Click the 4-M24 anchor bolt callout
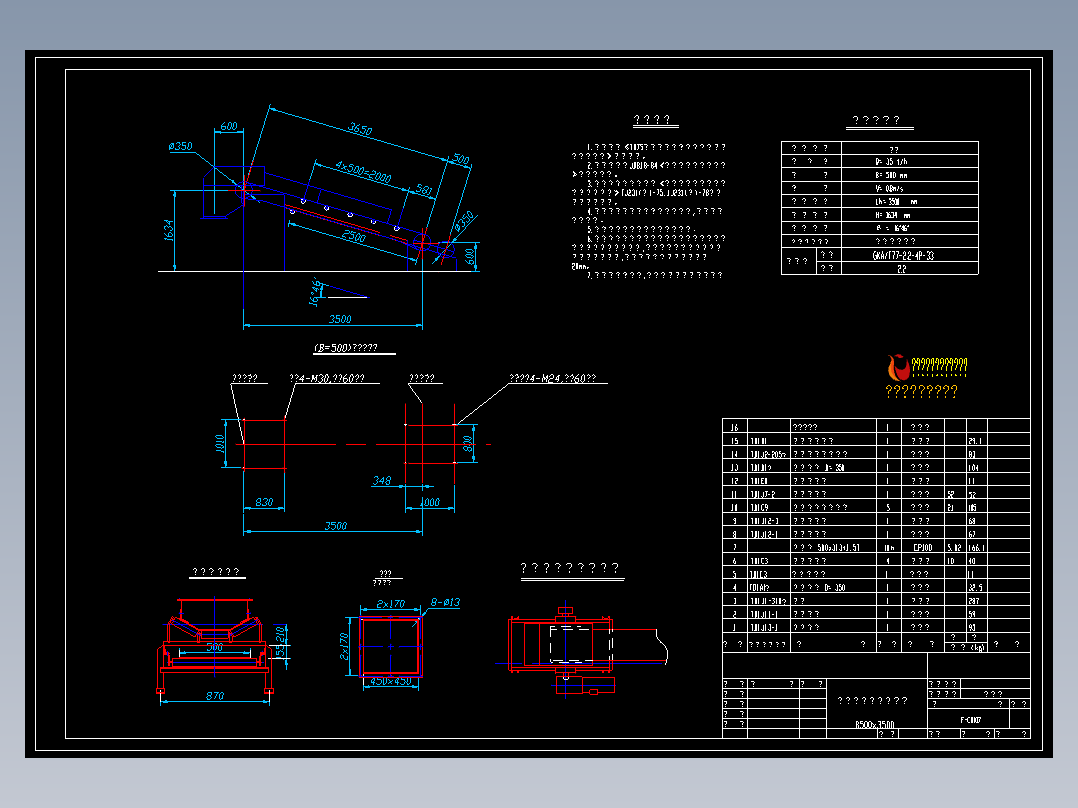 (552, 378)
